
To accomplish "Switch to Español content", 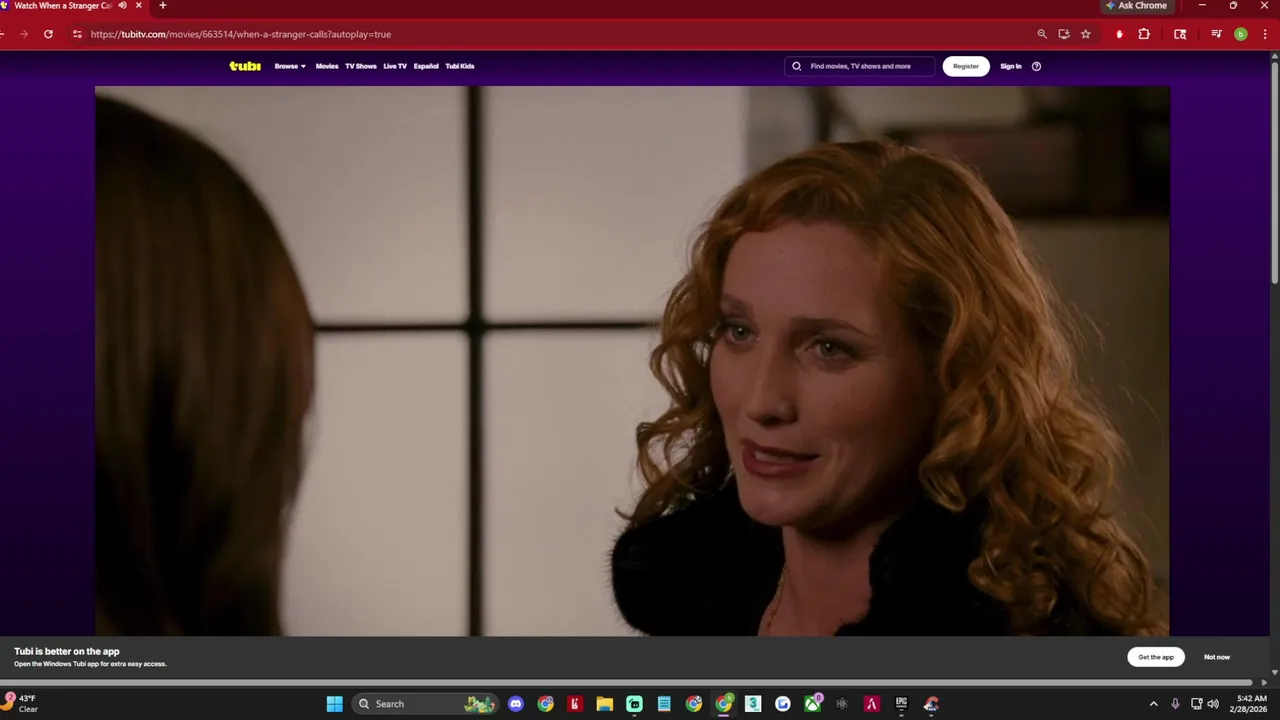I will [x=426, y=66].
